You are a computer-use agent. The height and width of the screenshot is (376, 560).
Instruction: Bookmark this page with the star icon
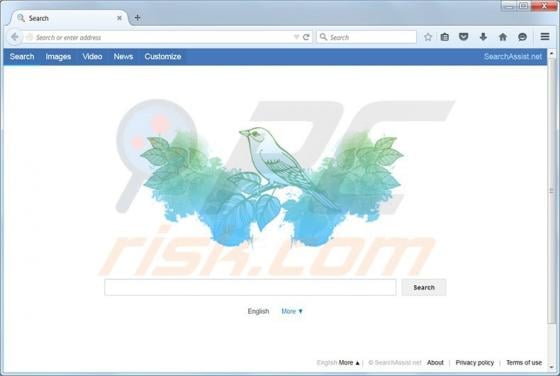tap(428, 37)
